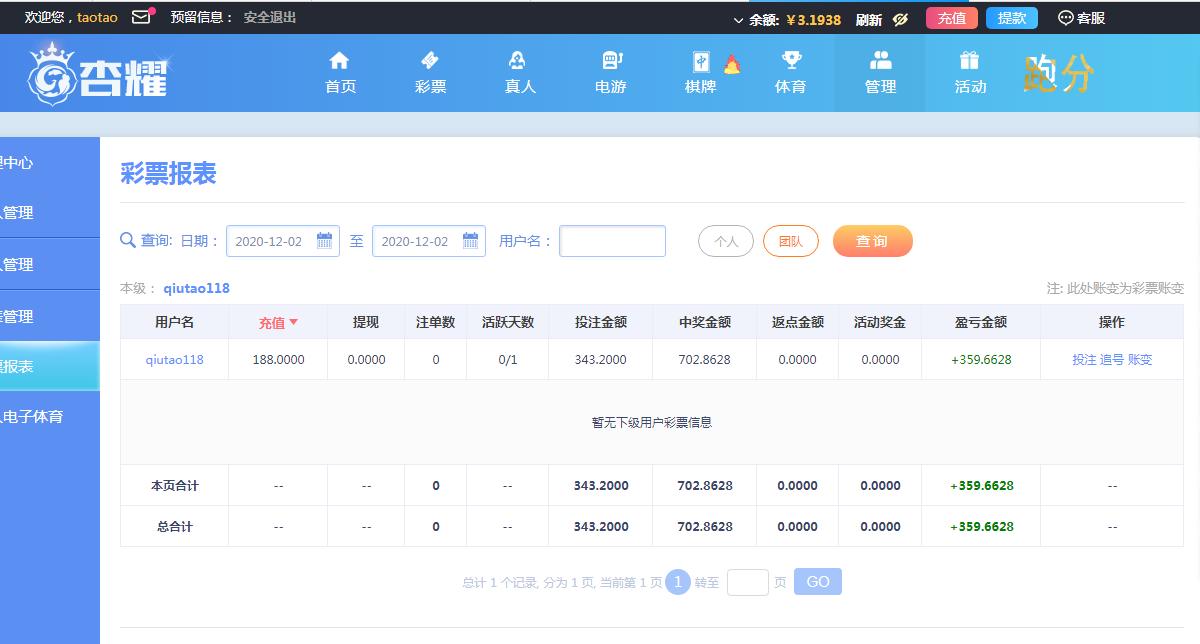The width and height of the screenshot is (1200, 644).
Task: Click the 追号 action link
Action: (1112, 359)
